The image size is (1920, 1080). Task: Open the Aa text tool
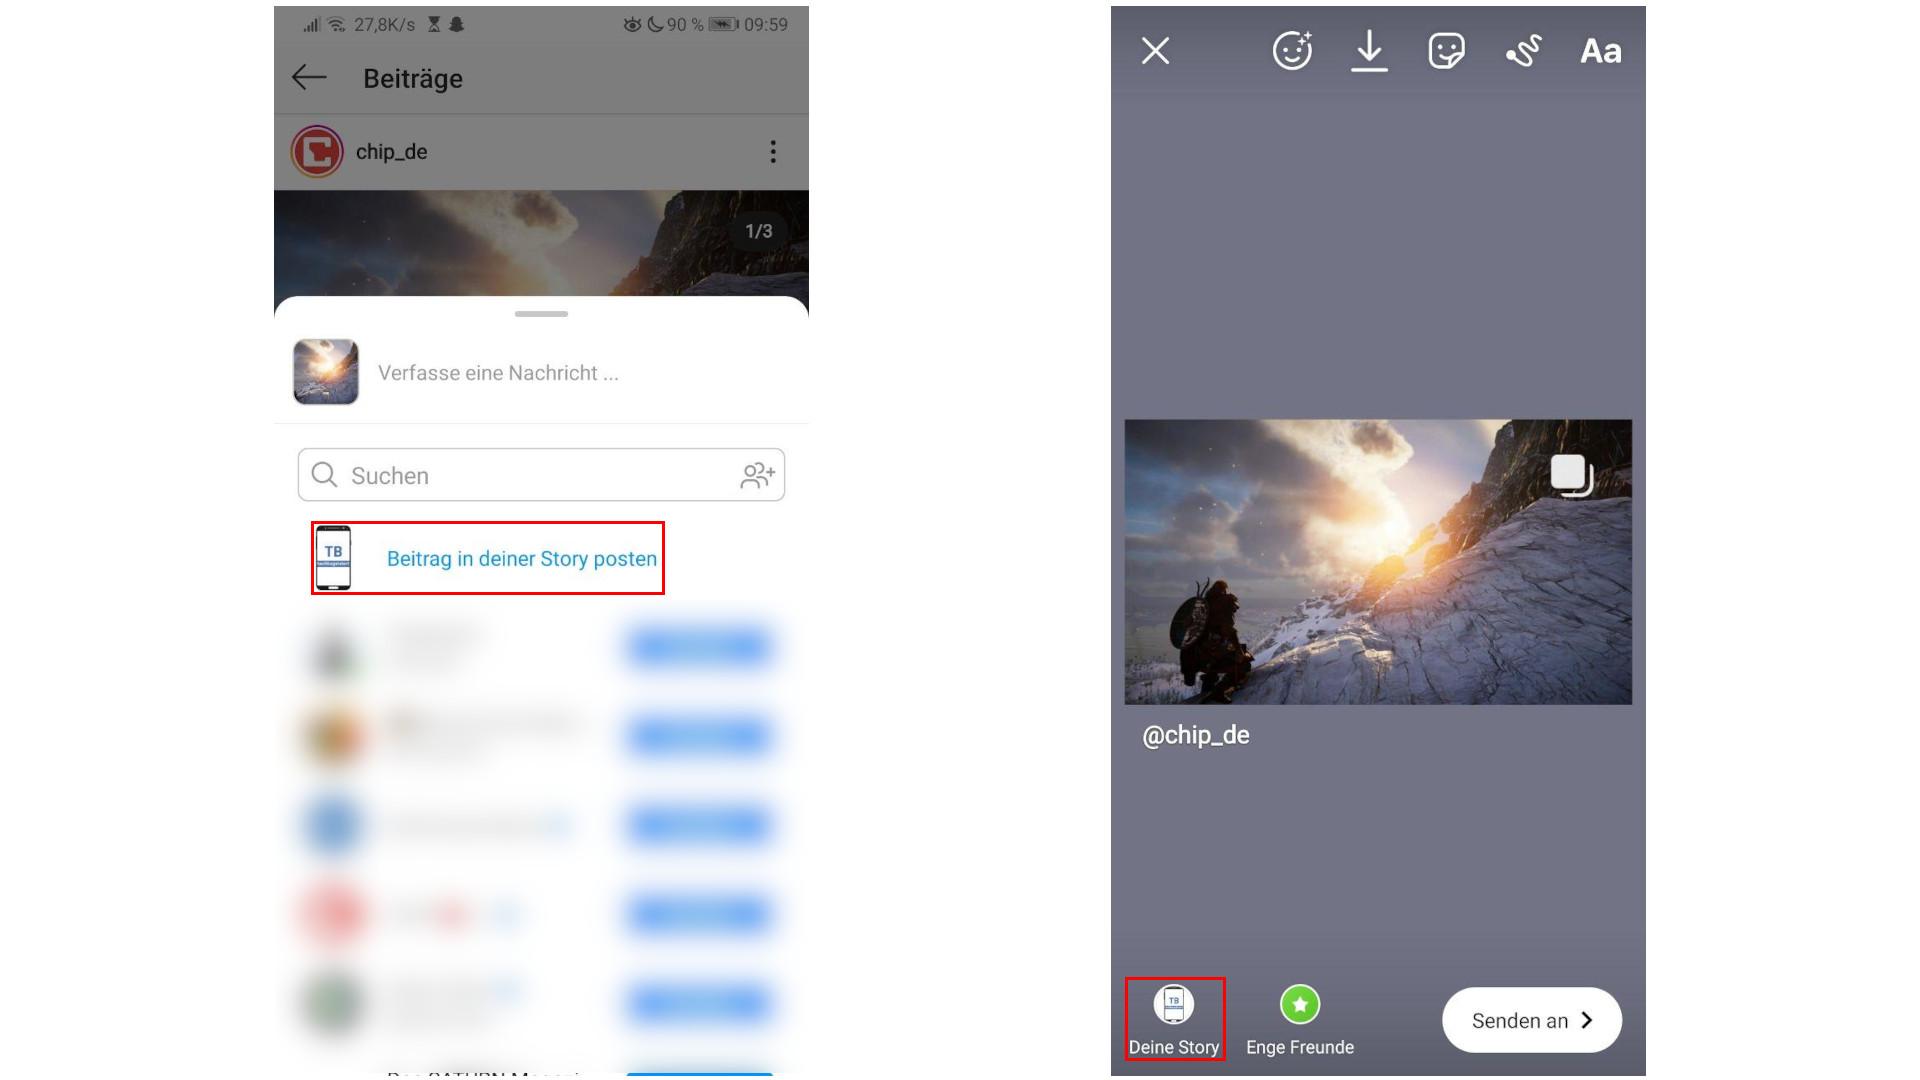coord(1600,50)
